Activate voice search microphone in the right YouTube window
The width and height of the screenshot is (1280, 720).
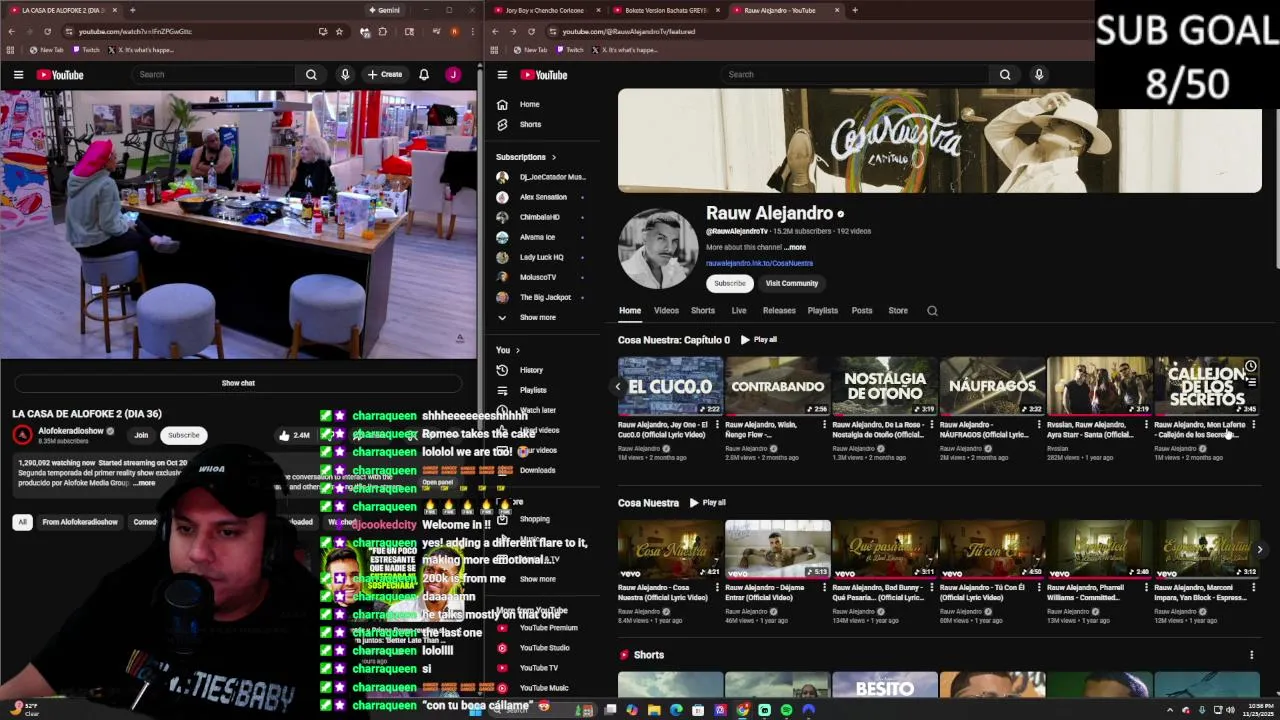pos(1039,75)
